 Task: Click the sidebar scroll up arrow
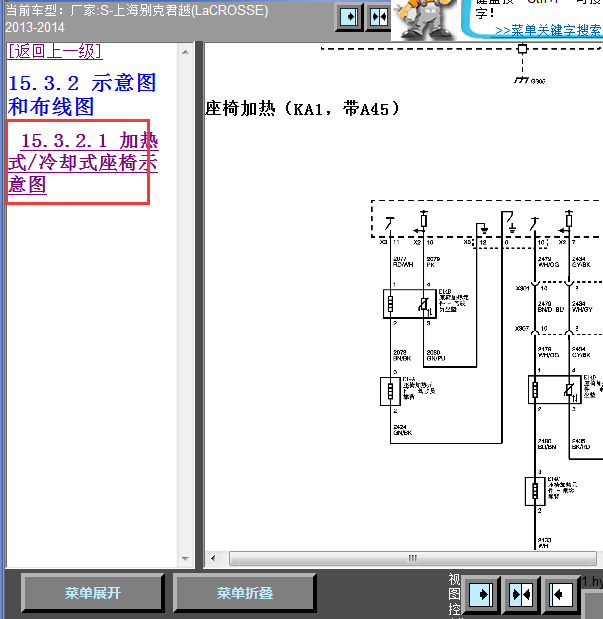pos(185,52)
